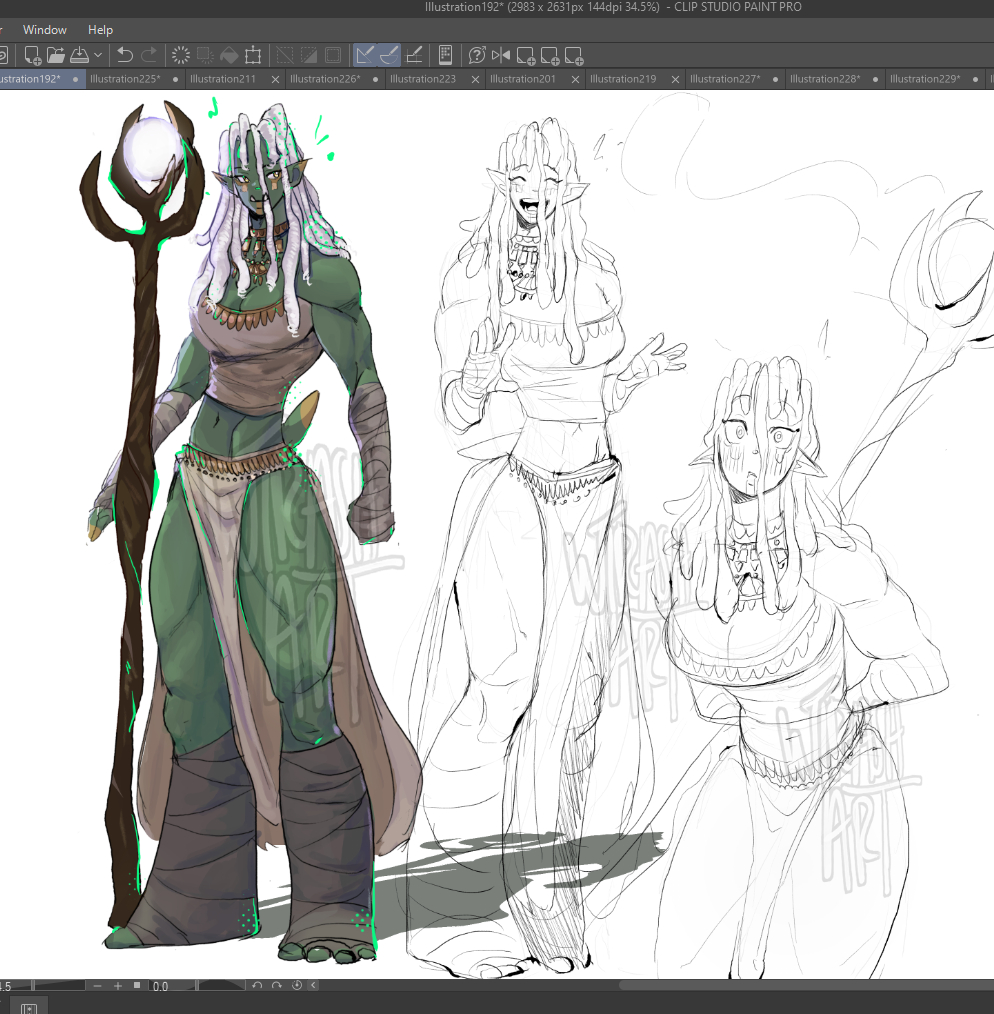Click the Scale/Rotate transform icon
The image size is (994, 1014).
click(254, 55)
